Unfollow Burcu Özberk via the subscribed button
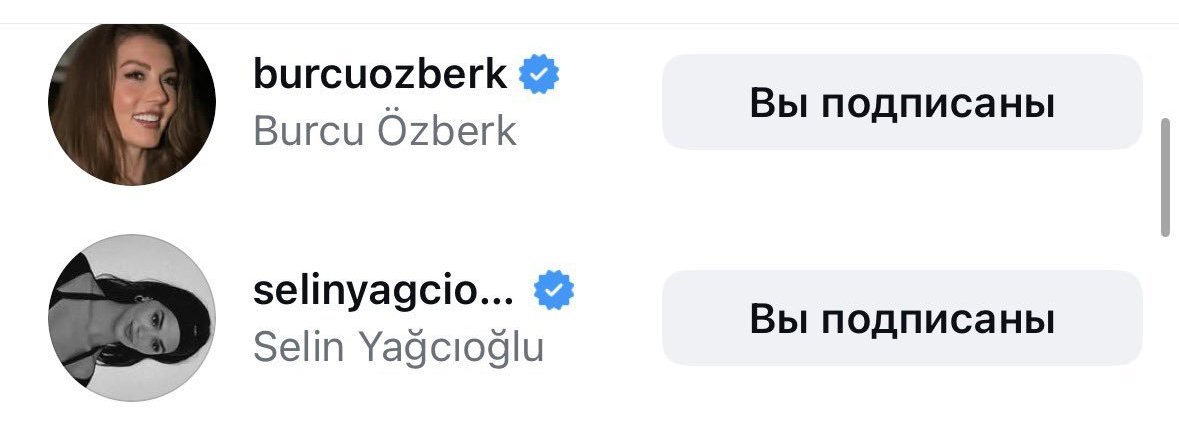1179x423 pixels. 902,102
